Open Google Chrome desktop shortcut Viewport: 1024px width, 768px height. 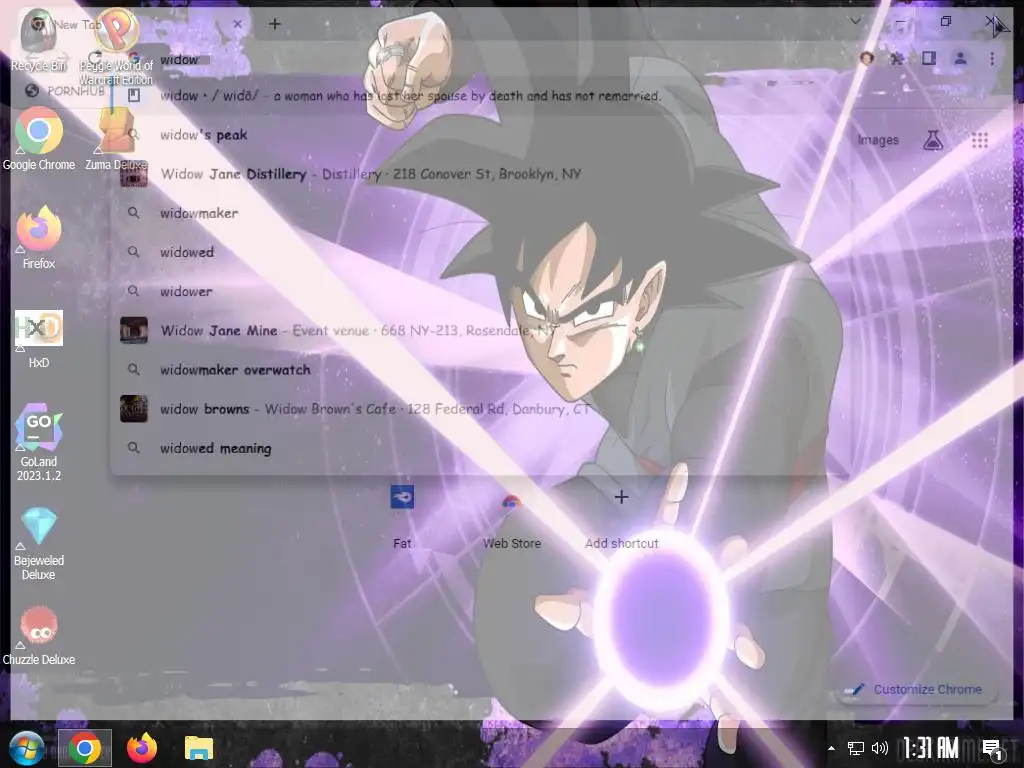pyautogui.click(x=39, y=138)
